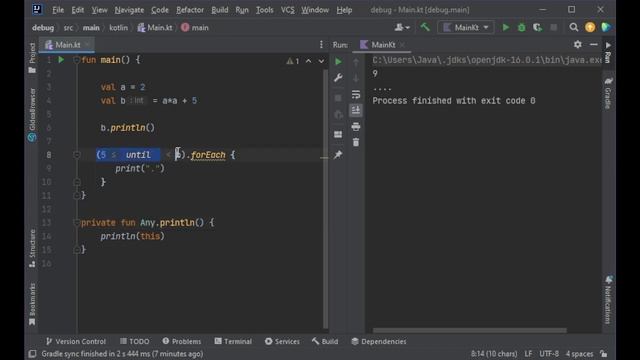Collapse the fun main code block
Viewport: 640px width, 360px height.
click(76, 60)
